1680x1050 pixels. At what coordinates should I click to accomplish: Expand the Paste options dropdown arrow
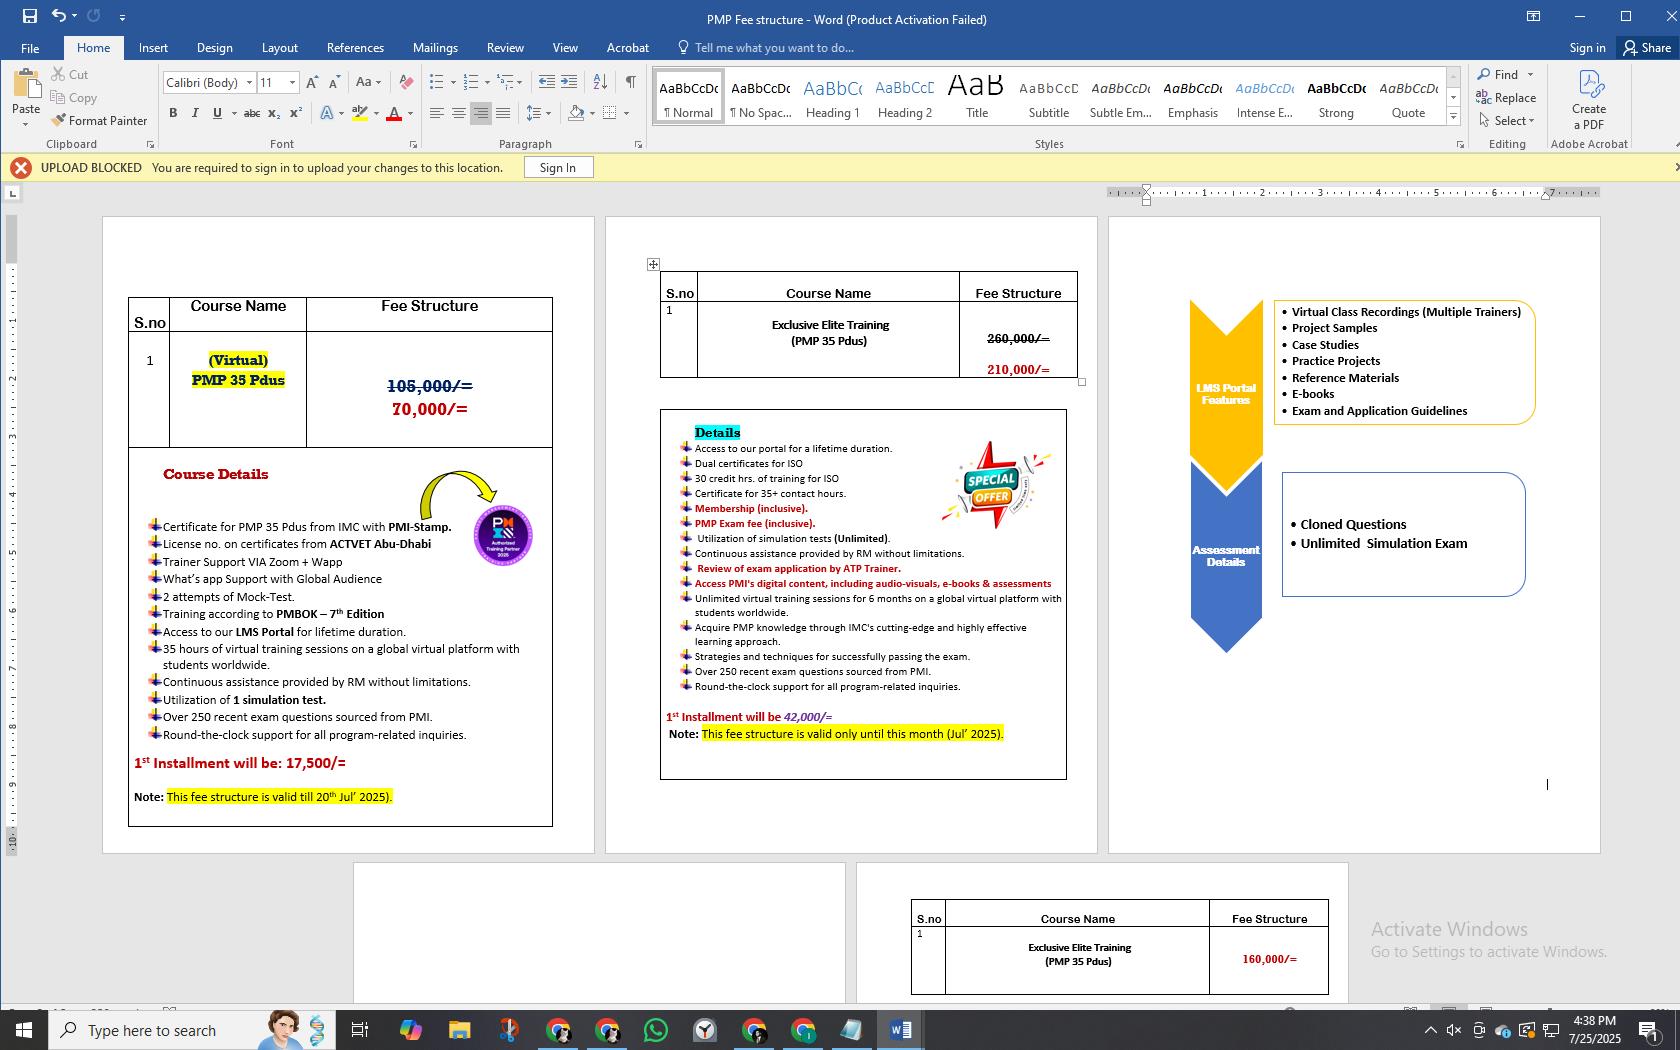[26, 125]
